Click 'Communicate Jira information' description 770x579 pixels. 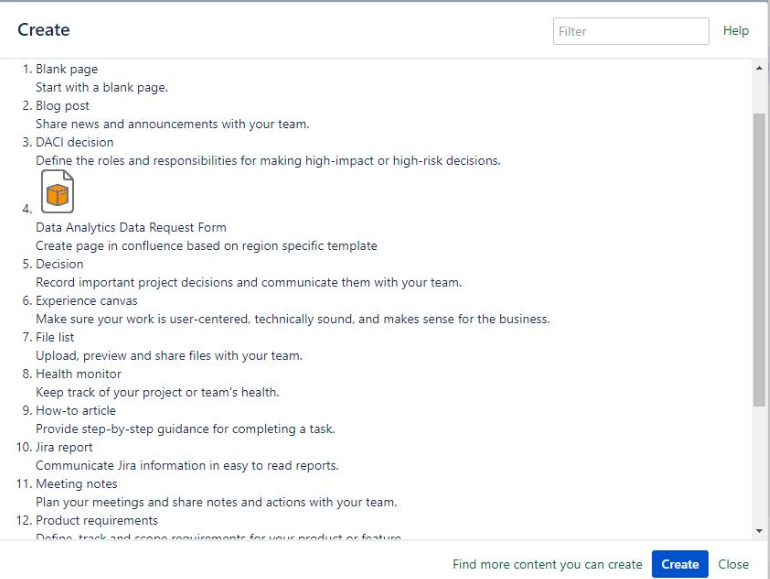click(187, 466)
